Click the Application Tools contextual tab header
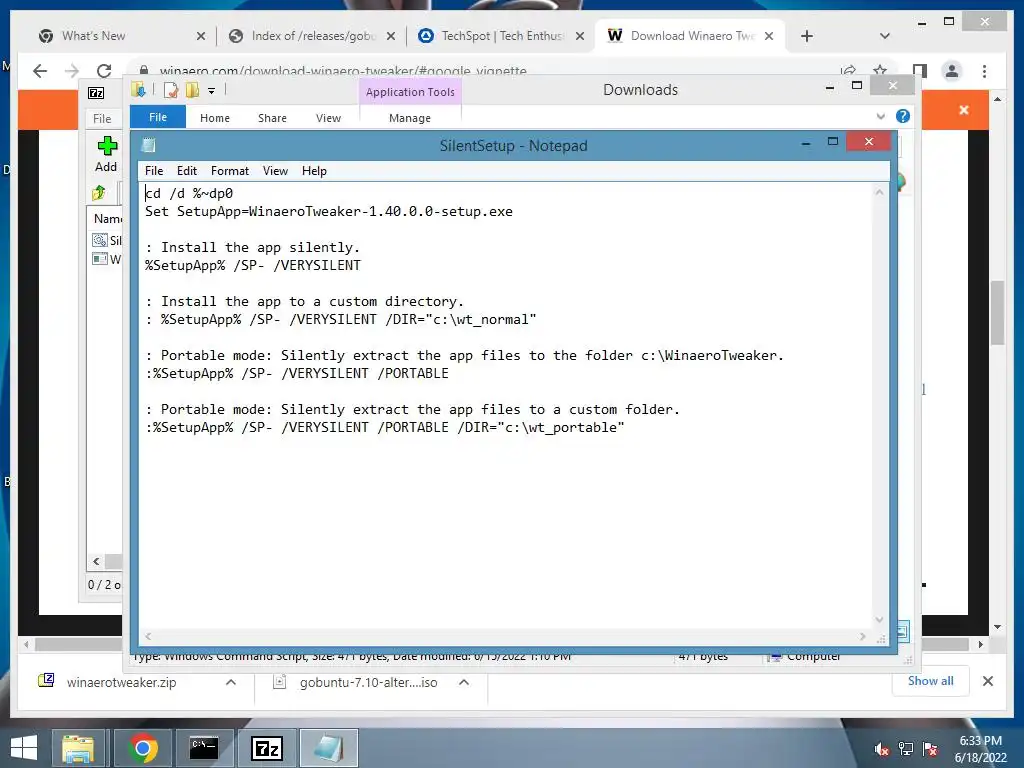This screenshot has height=768, width=1024. 410,92
